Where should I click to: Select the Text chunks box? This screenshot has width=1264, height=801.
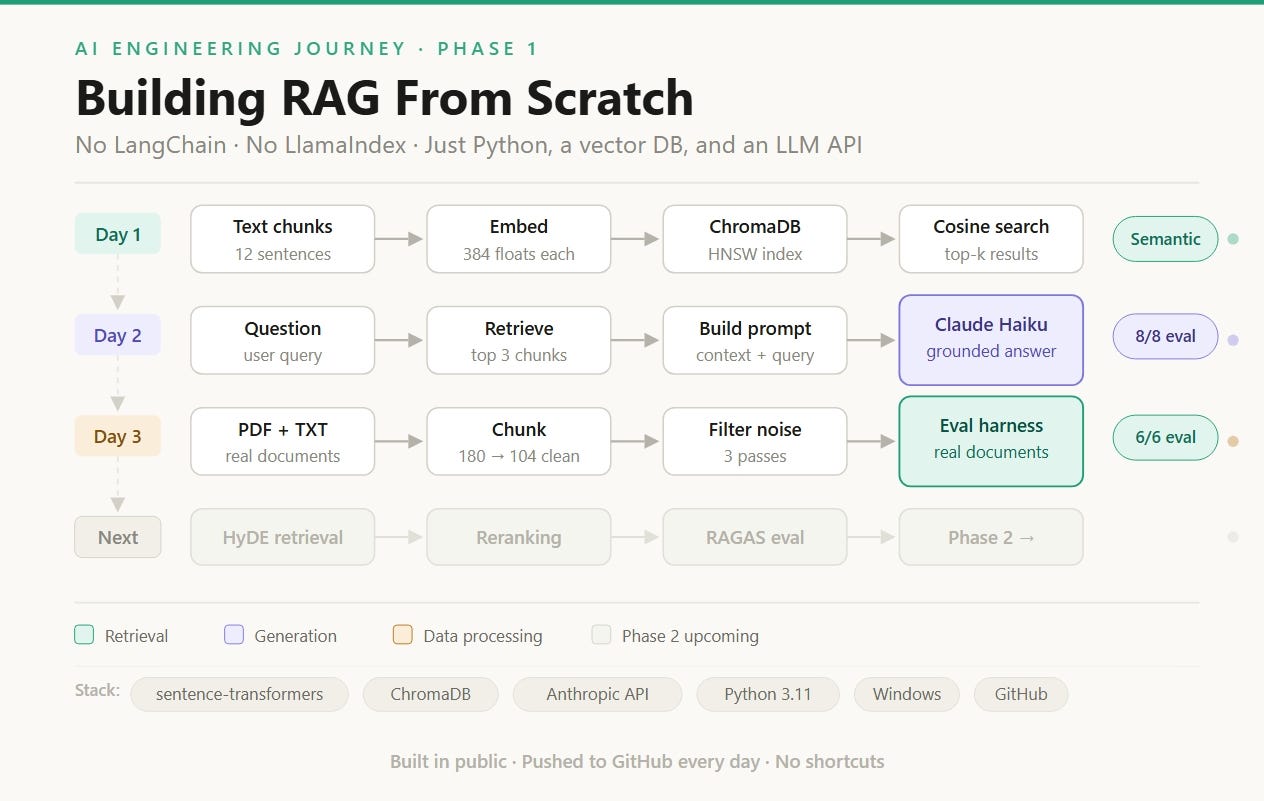click(283, 239)
